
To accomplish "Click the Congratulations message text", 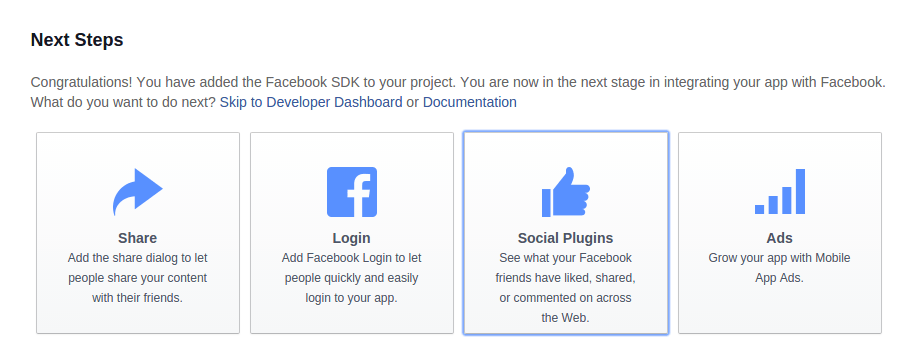I will tap(458, 92).
